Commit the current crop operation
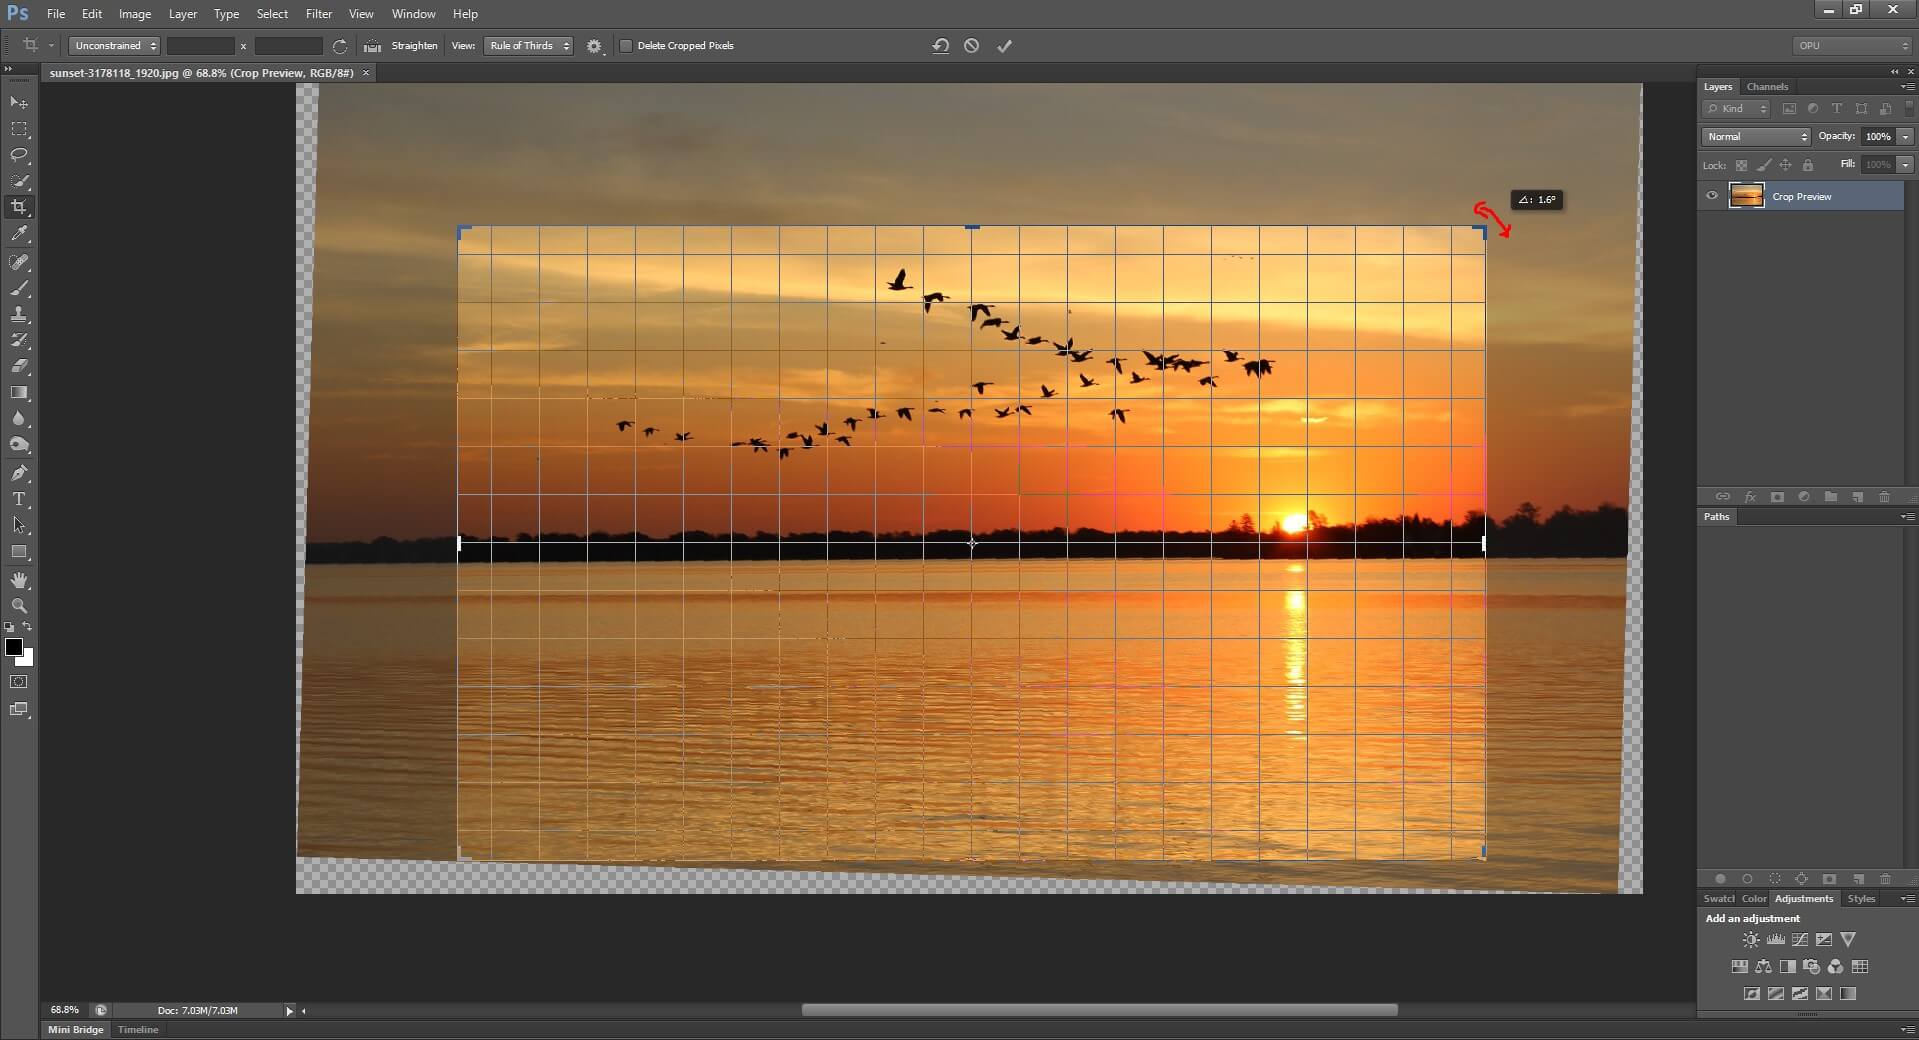 tap(1004, 46)
